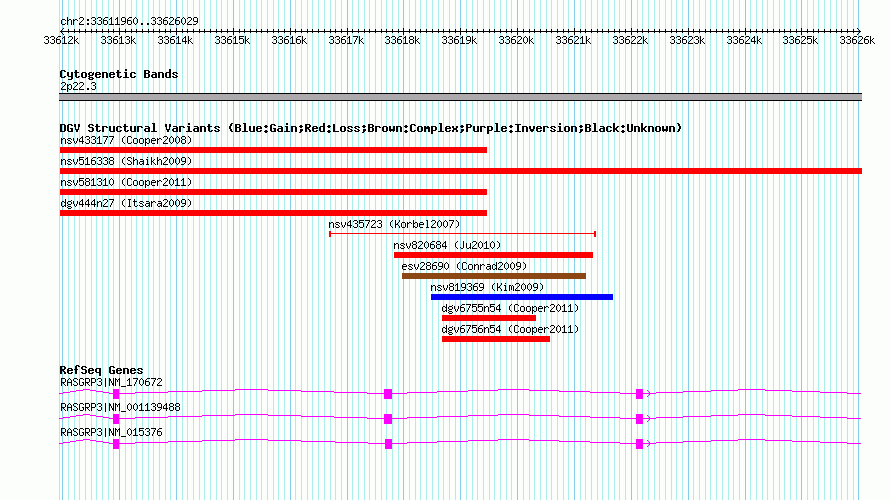Click the RASGRP3|NM_015376 transcript label
The image size is (890, 500).
pos(111,432)
